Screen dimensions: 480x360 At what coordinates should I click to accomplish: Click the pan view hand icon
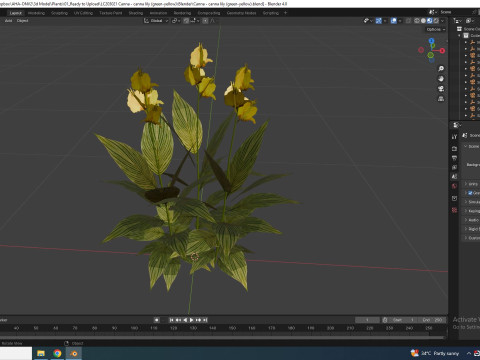(441, 79)
